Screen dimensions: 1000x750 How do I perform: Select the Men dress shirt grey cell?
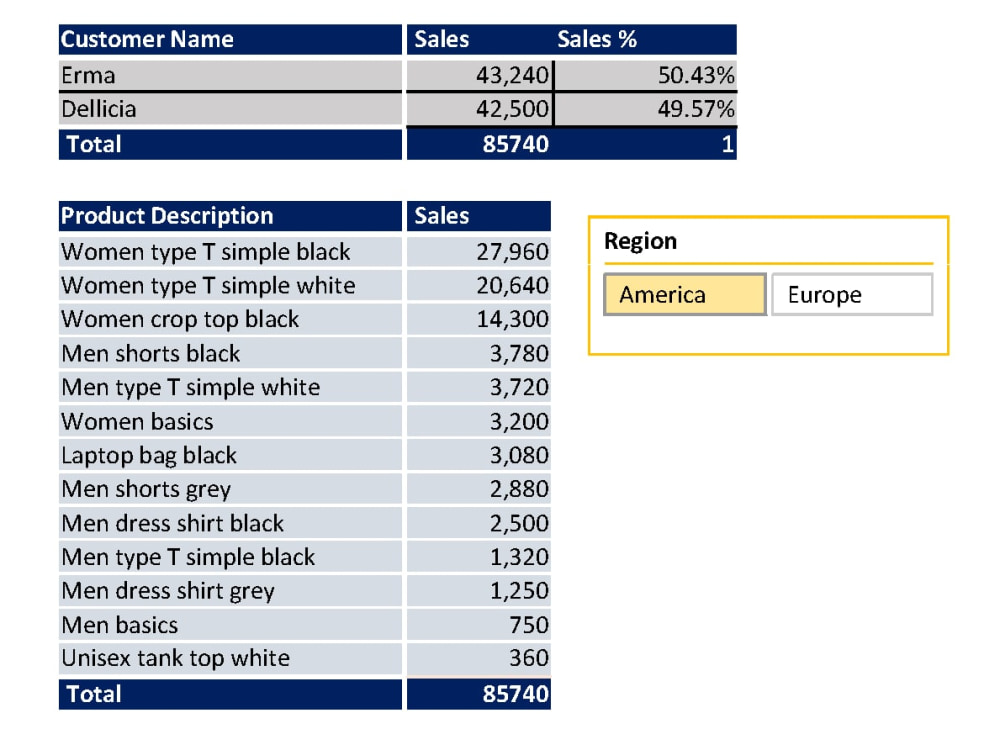coord(230,591)
